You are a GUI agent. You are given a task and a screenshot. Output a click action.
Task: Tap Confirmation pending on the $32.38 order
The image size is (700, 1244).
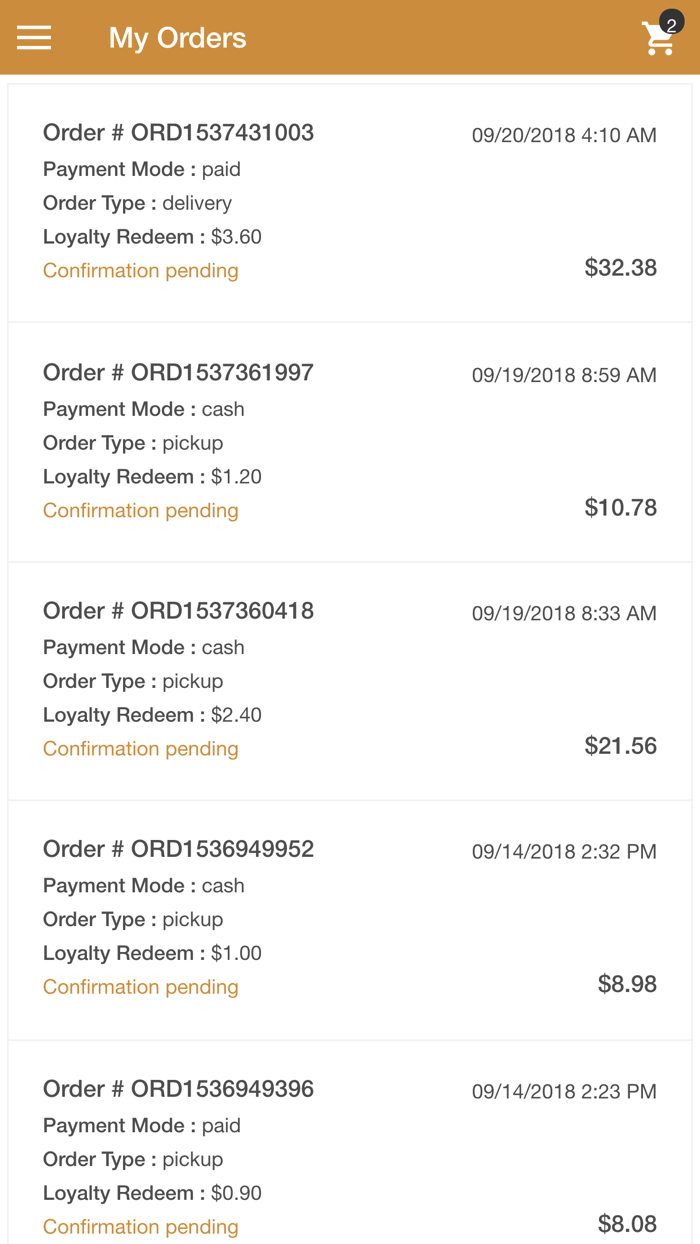click(x=141, y=271)
